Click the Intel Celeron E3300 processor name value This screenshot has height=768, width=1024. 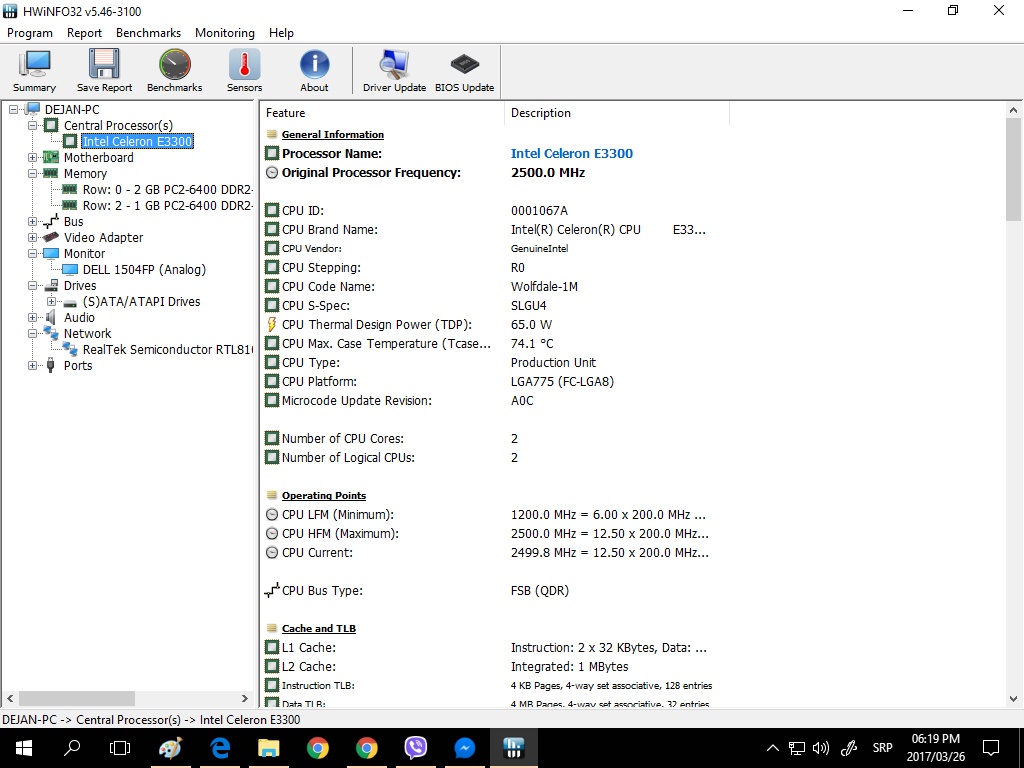[x=571, y=153]
